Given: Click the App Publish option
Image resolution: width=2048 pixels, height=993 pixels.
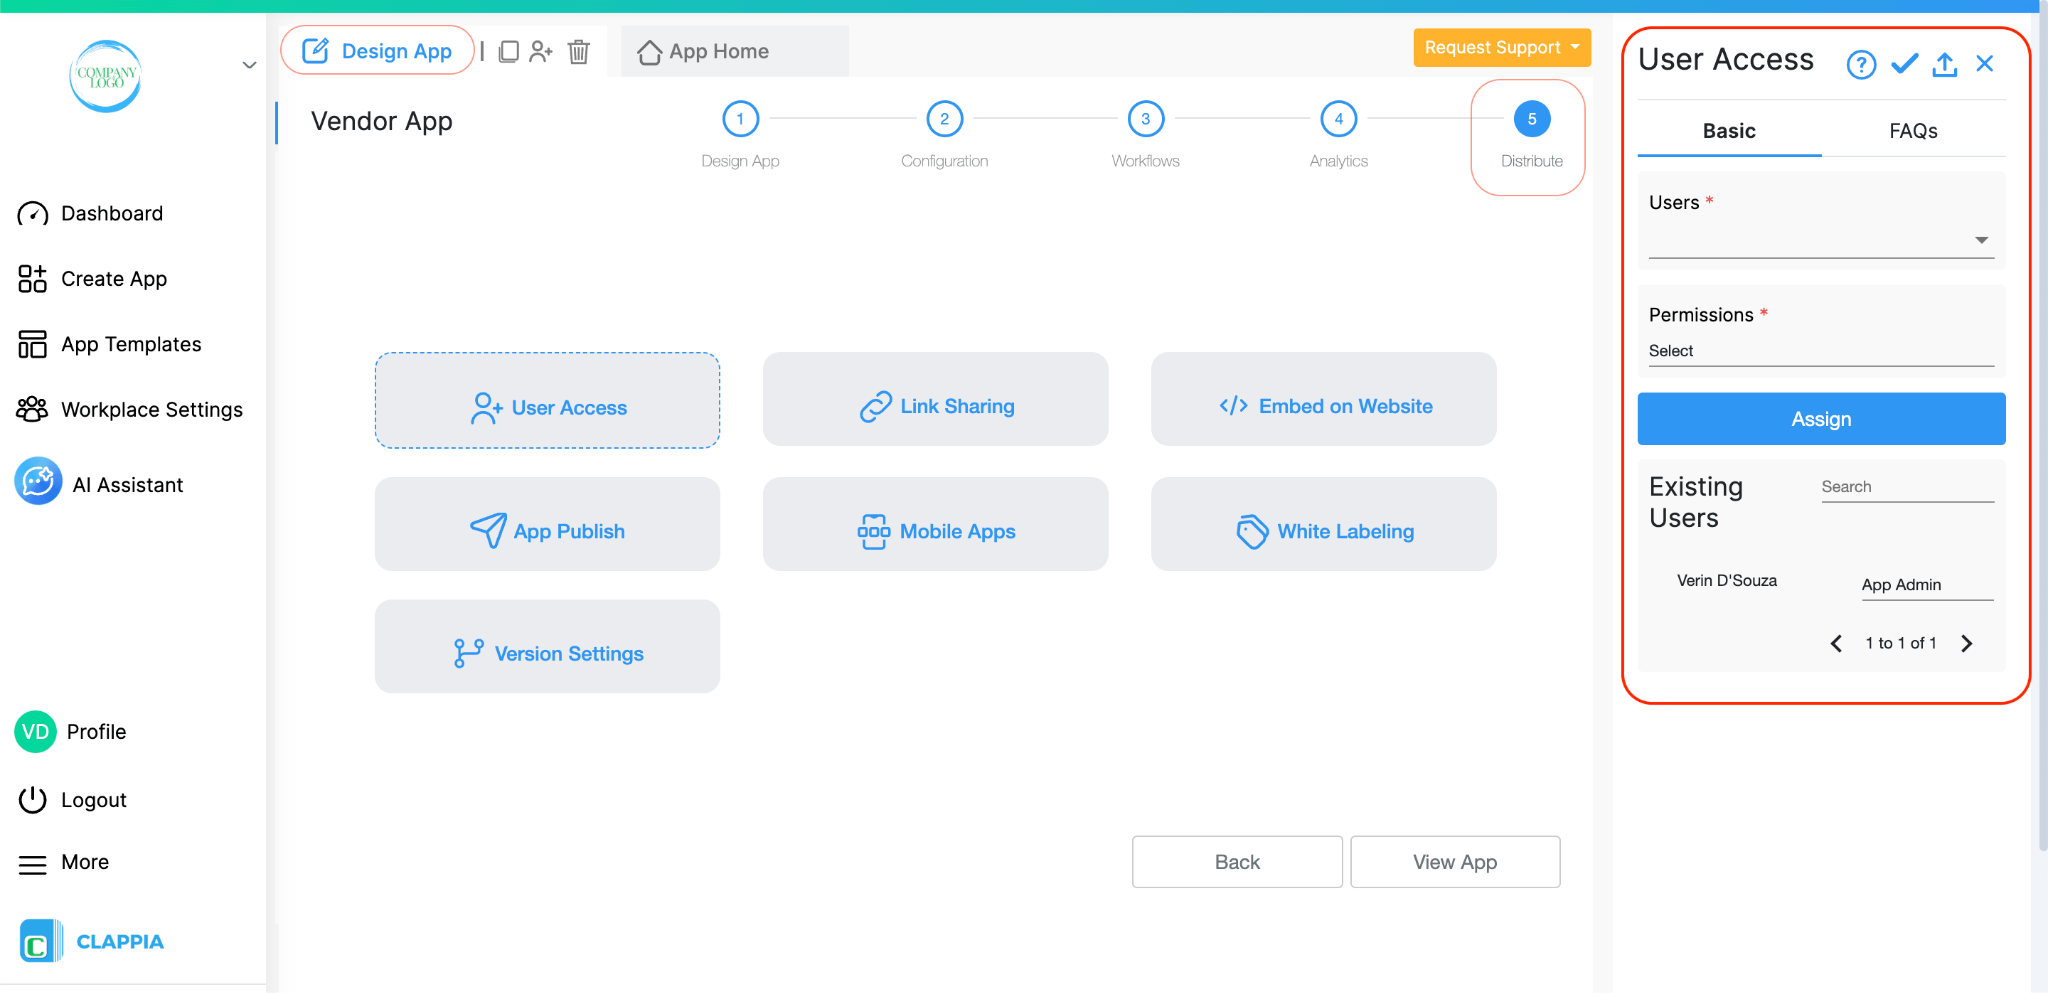Looking at the screenshot, I should point(546,524).
